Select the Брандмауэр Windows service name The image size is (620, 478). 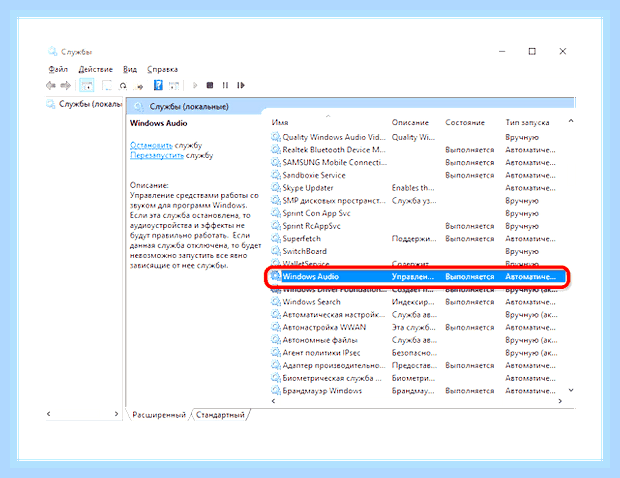tap(322, 391)
